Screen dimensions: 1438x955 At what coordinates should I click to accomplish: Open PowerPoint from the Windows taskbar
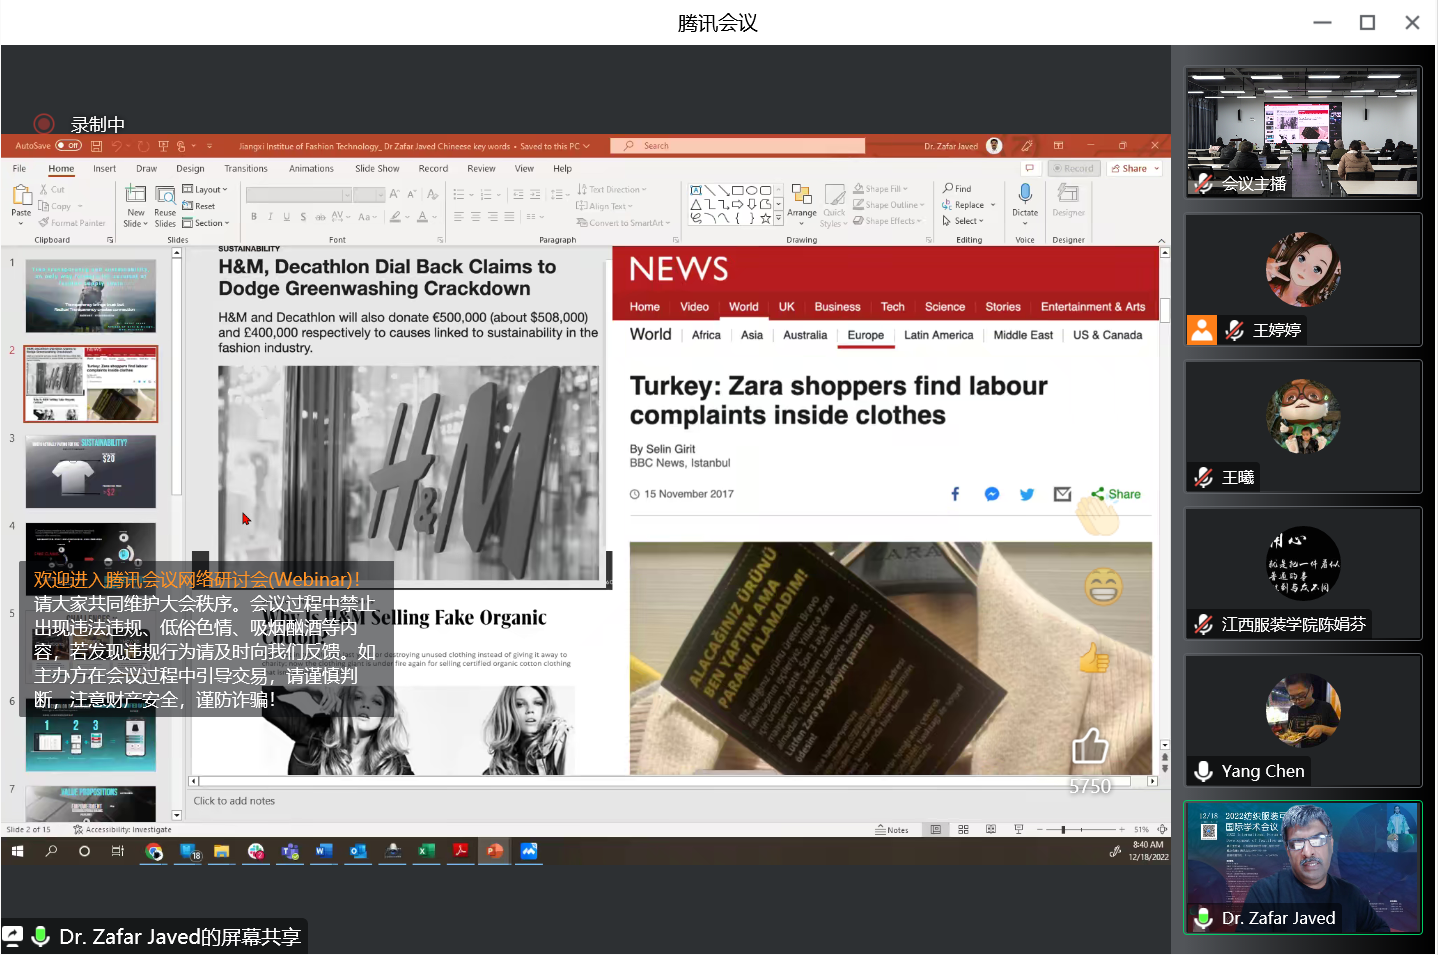coord(494,851)
